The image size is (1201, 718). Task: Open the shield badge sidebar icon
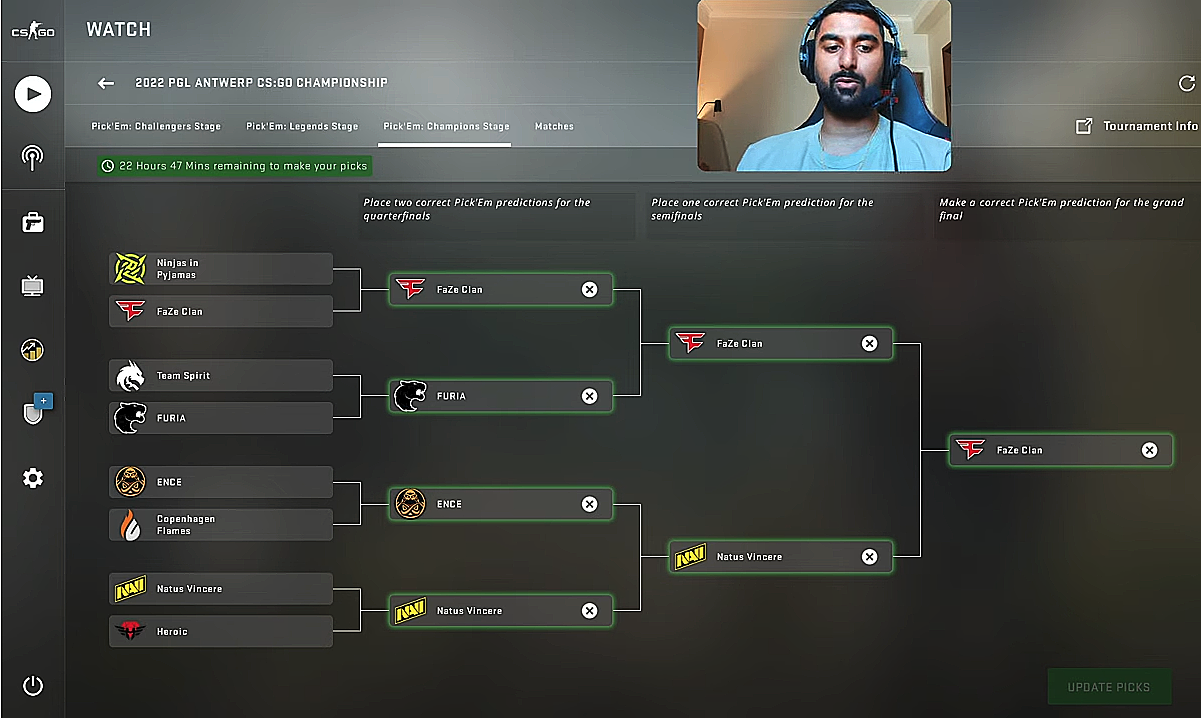(35, 411)
